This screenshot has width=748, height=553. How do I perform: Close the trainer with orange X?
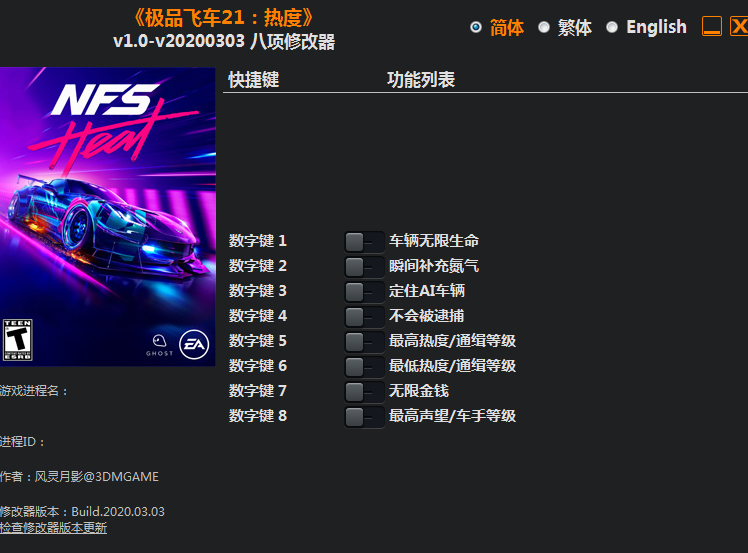[x=739, y=27]
